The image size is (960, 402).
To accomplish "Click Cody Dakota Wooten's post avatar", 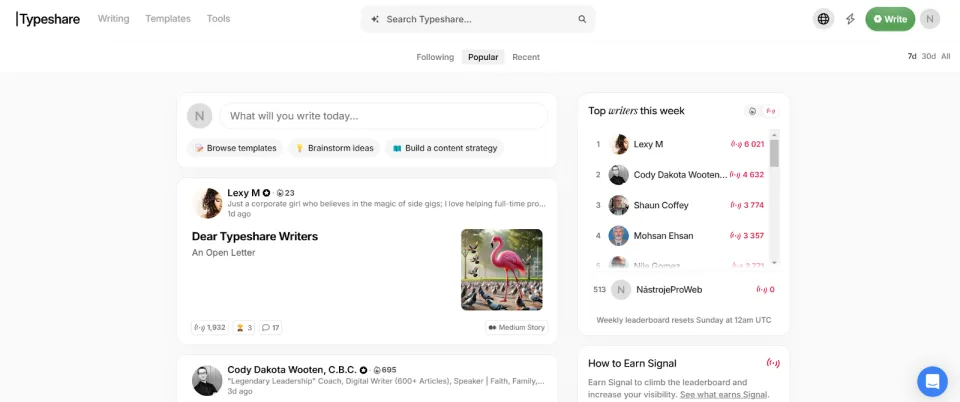I will 207,380.
